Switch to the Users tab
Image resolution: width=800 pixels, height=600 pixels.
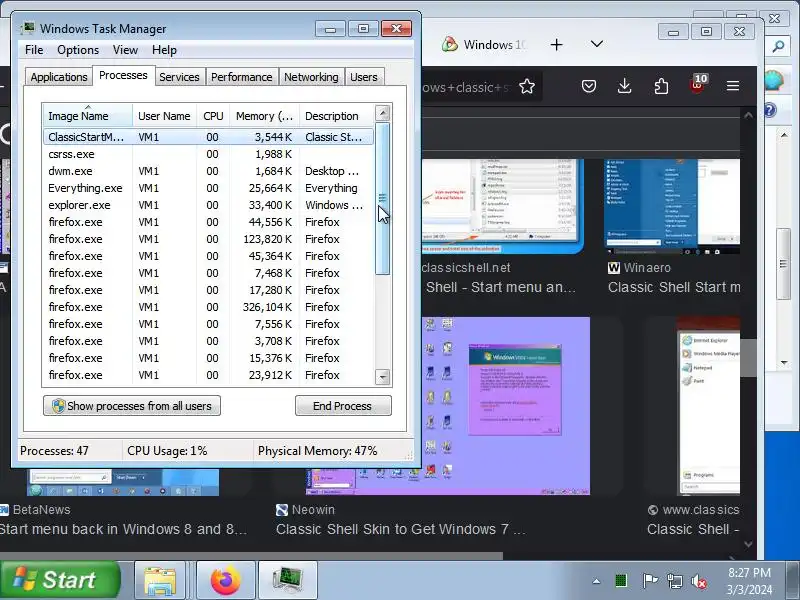click(364, 77)
